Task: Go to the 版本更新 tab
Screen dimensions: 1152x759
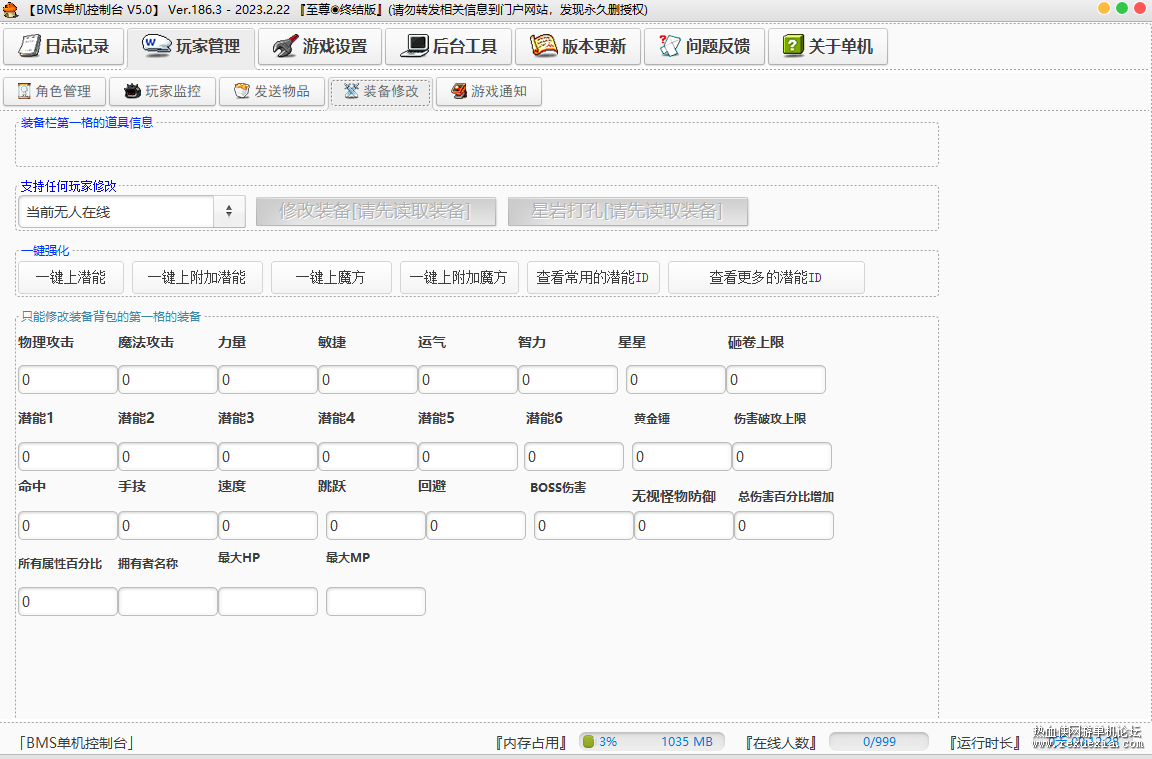Action: (578, 46)
